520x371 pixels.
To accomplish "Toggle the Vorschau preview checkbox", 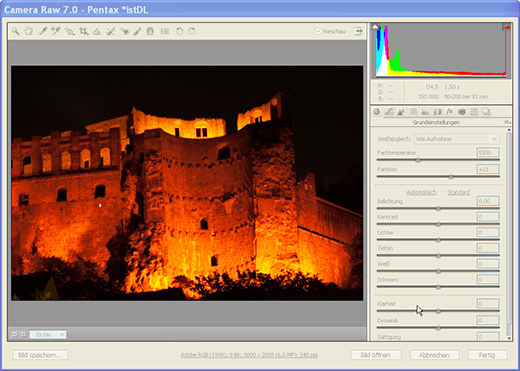I will 318,31.
